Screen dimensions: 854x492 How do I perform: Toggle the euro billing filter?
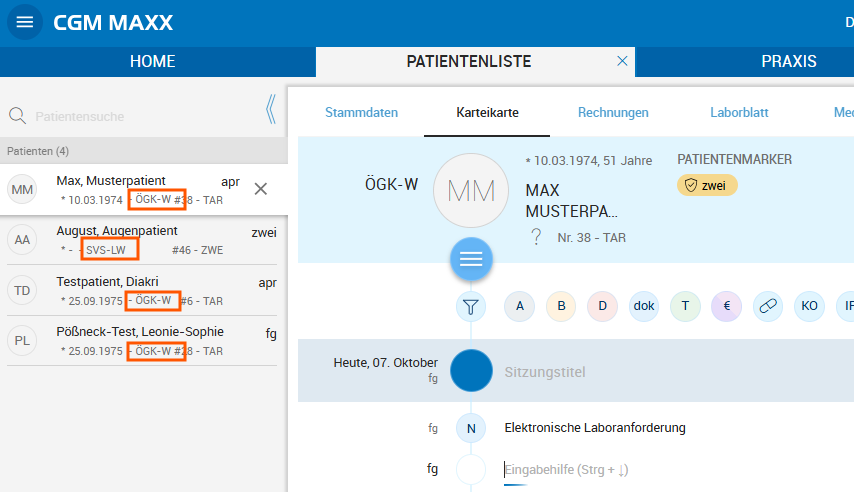point(727,307)
